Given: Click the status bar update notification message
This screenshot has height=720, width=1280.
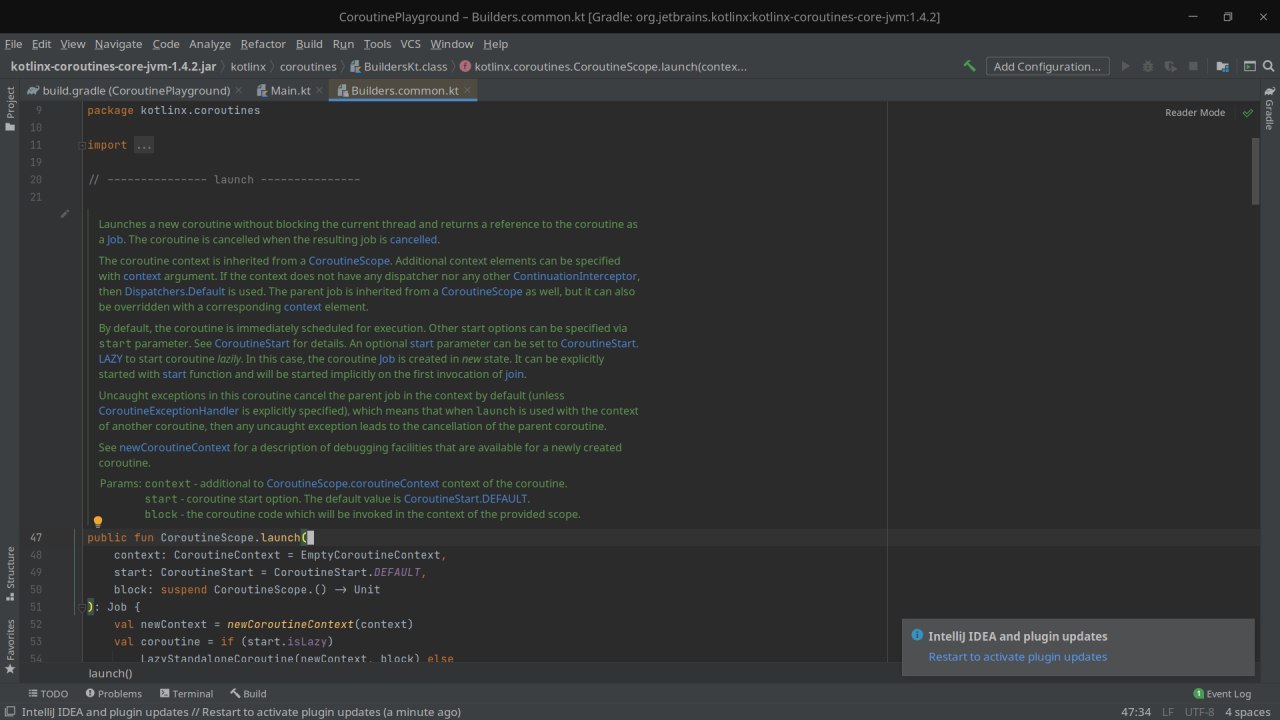Looking at the screenshot, I should (x=241, y=712).
